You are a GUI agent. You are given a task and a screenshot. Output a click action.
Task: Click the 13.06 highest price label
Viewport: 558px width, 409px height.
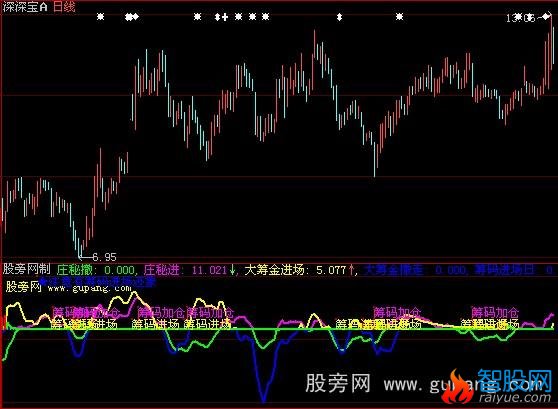520,18
